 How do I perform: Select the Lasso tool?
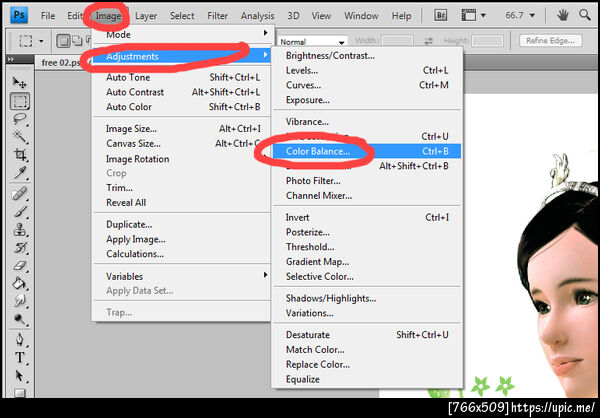pyautogui.click(x=19, y=119)
